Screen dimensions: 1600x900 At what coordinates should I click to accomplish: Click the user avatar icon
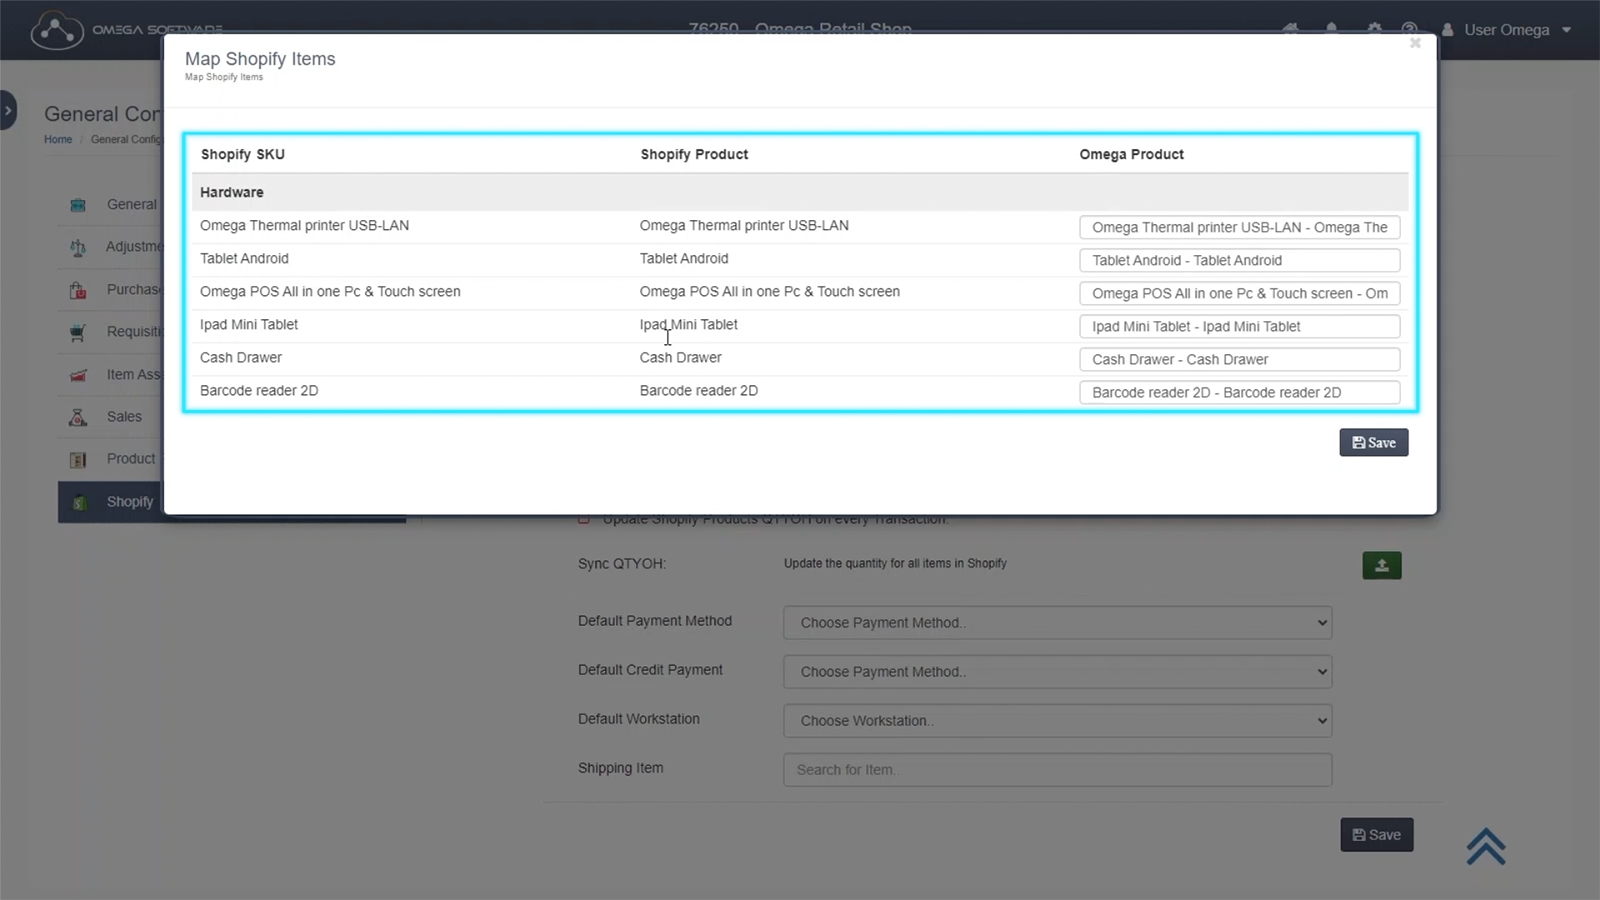pyautogui.click(x=1447, y=30)
